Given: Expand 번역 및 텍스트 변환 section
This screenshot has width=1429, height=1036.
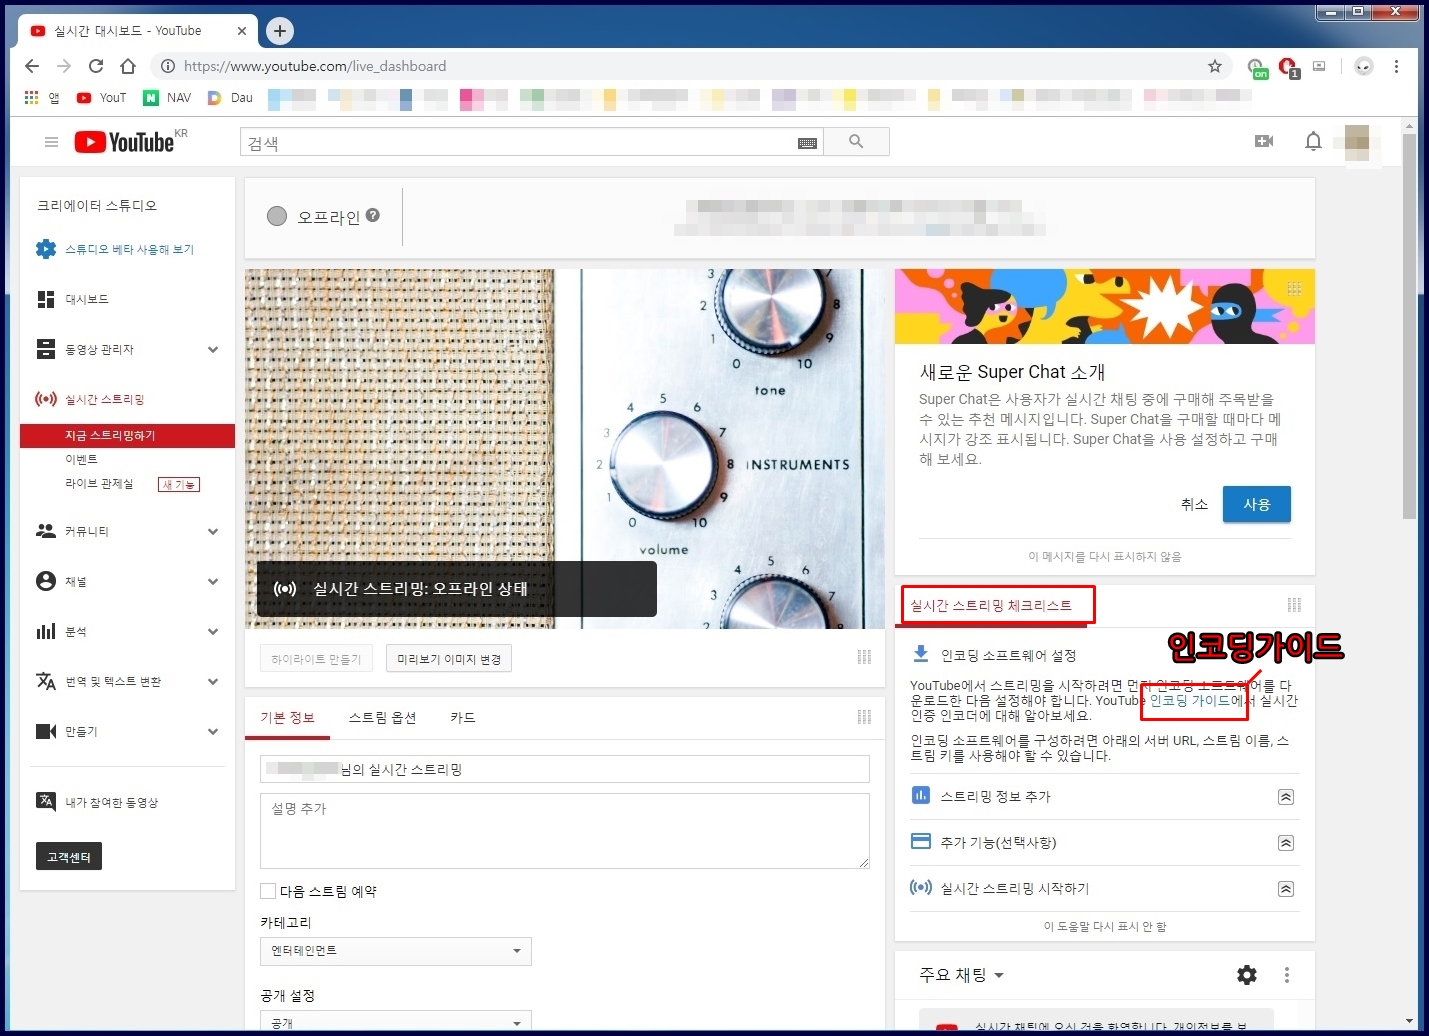Looking at the screenshot, I should (213, 681).
